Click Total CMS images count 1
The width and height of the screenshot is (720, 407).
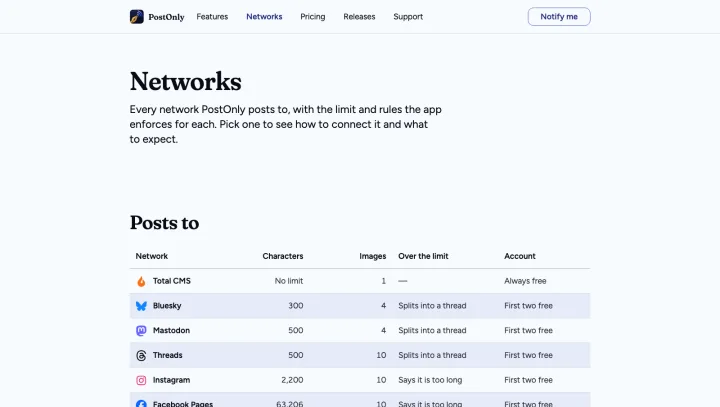[383, 281]
